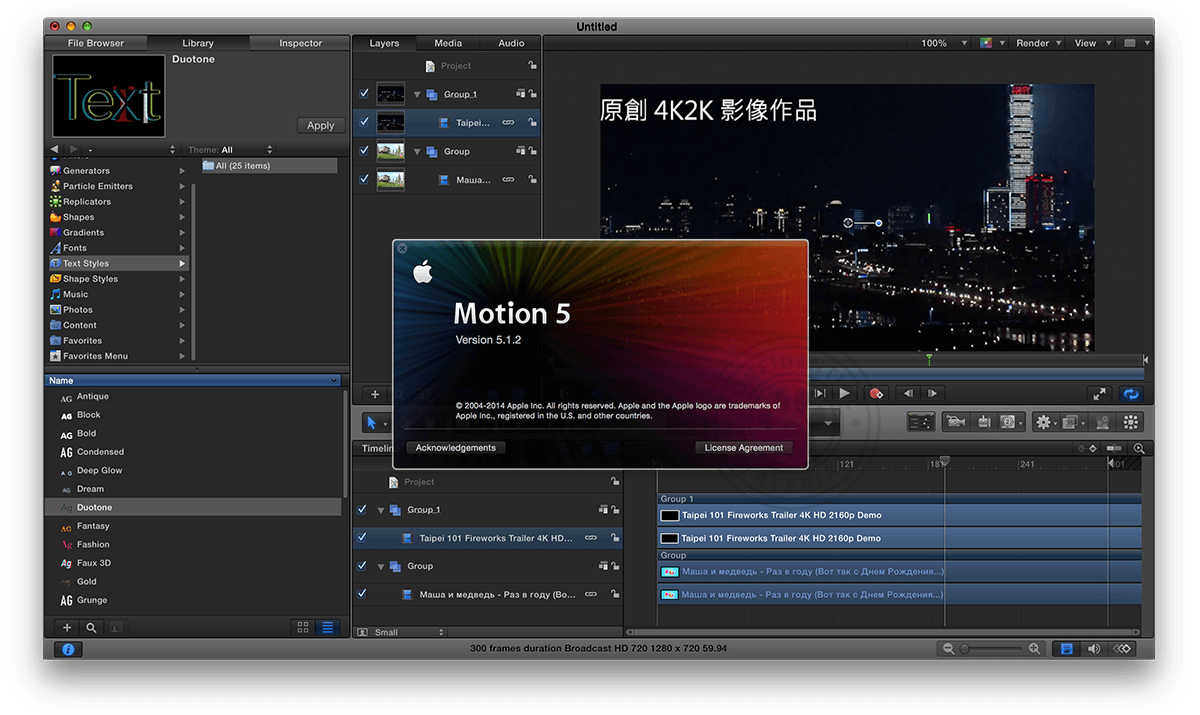Open the View dropdown menu
The height and width of the screenshot is (715, 1200).
(x=1090, y=43)
